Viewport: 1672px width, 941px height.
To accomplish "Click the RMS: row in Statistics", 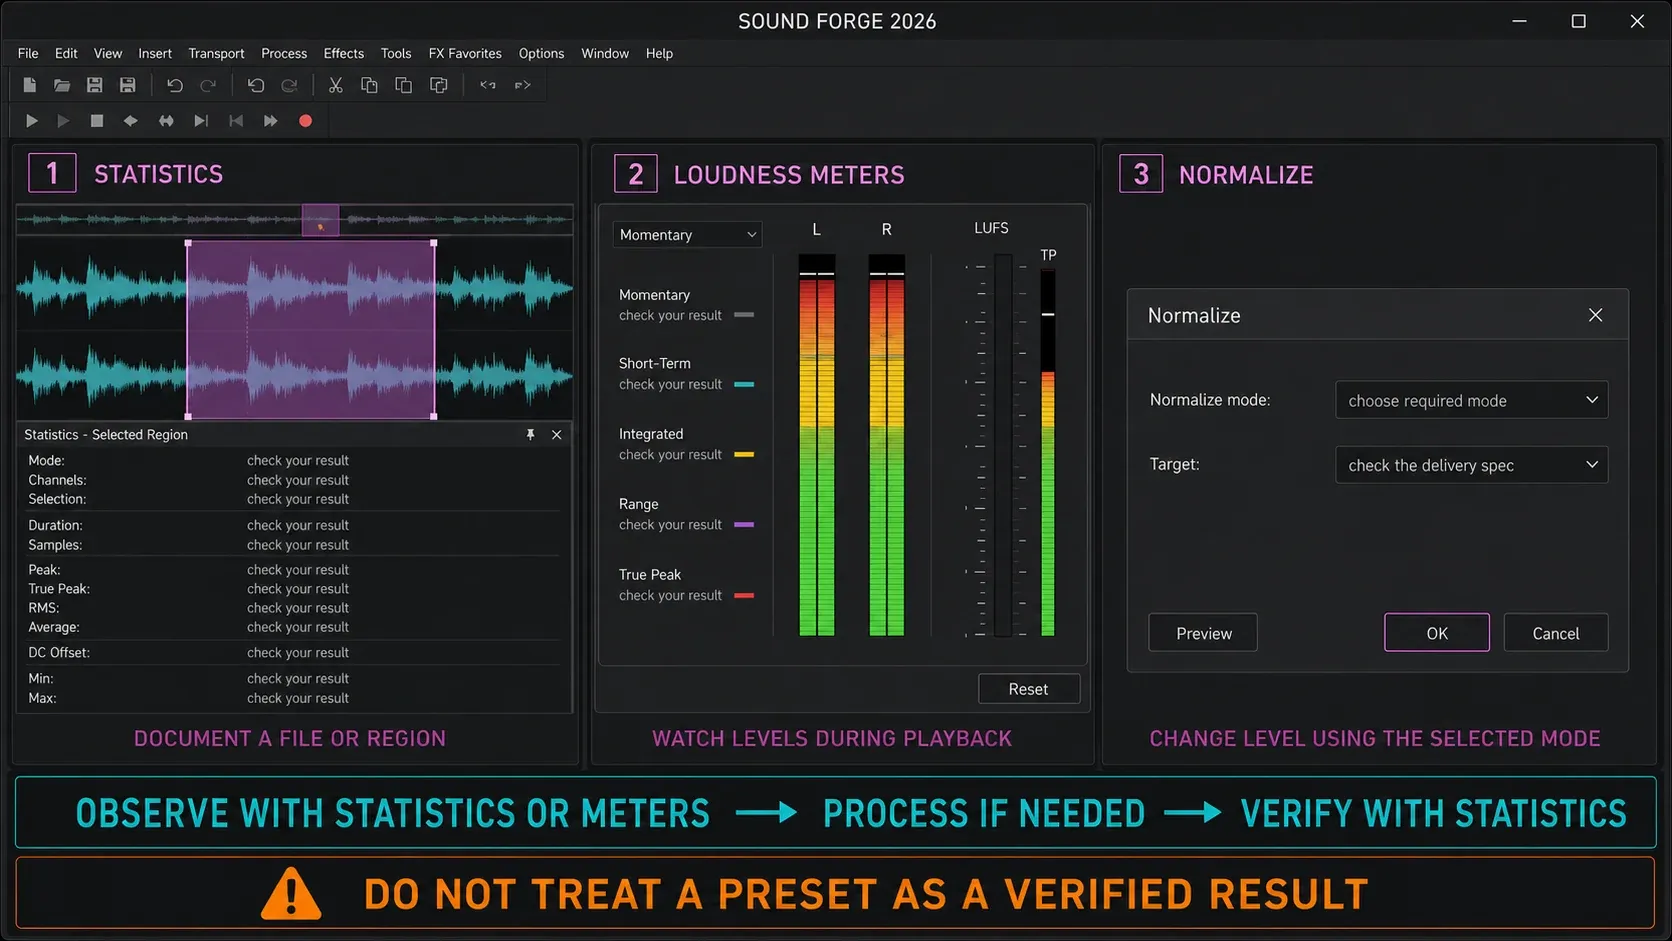I will coord(293,608).
